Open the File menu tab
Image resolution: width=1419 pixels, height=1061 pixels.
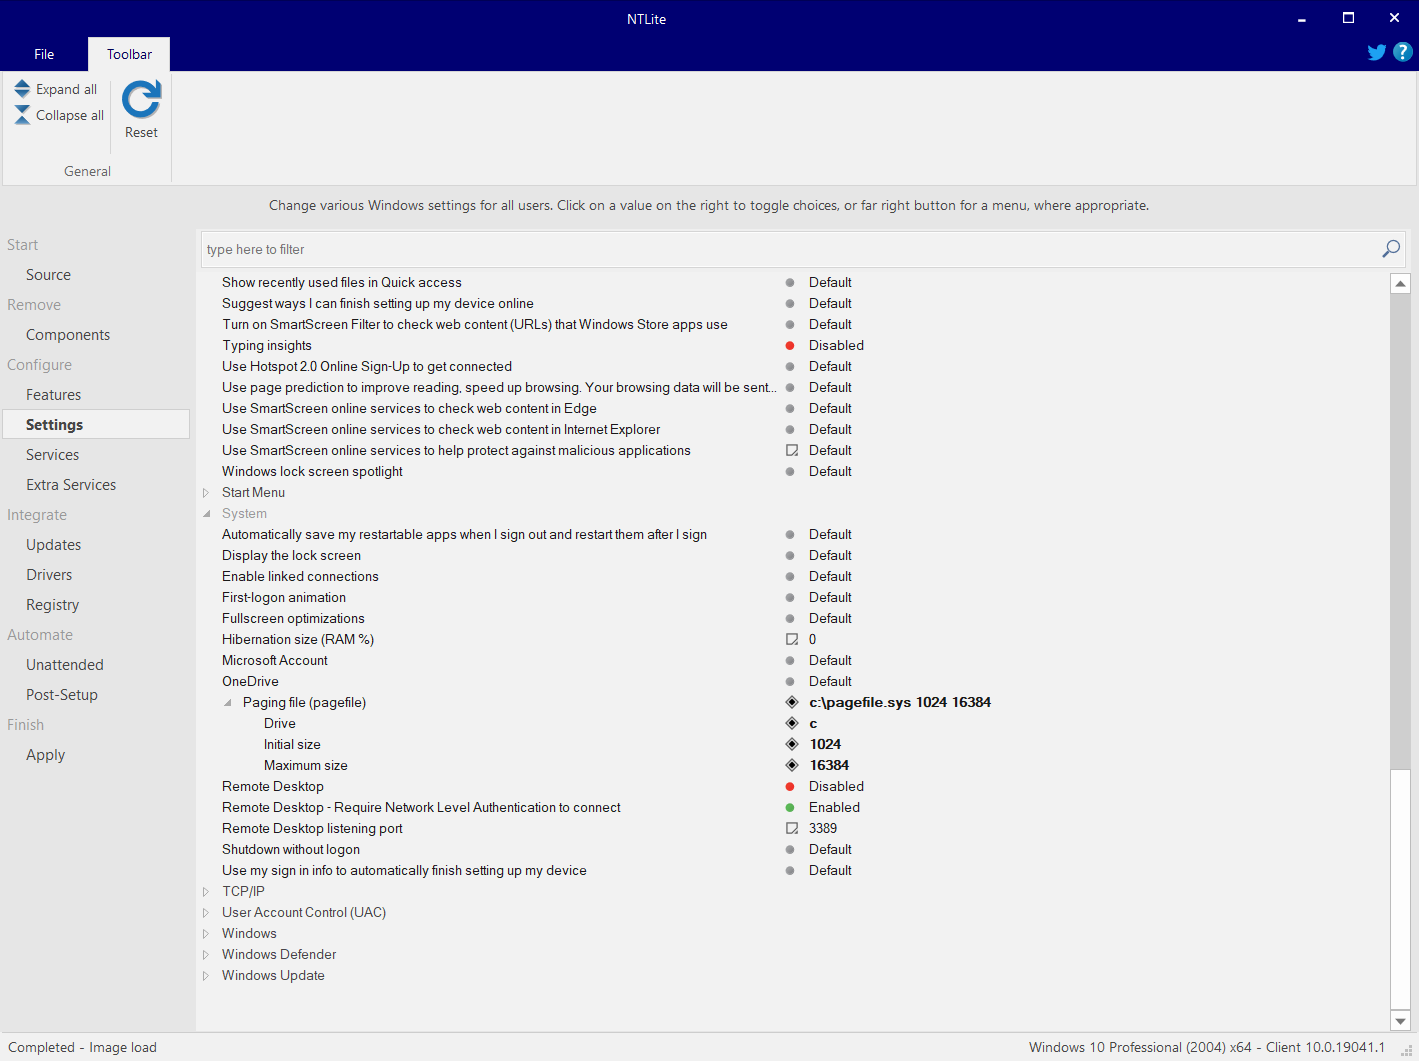44,54
